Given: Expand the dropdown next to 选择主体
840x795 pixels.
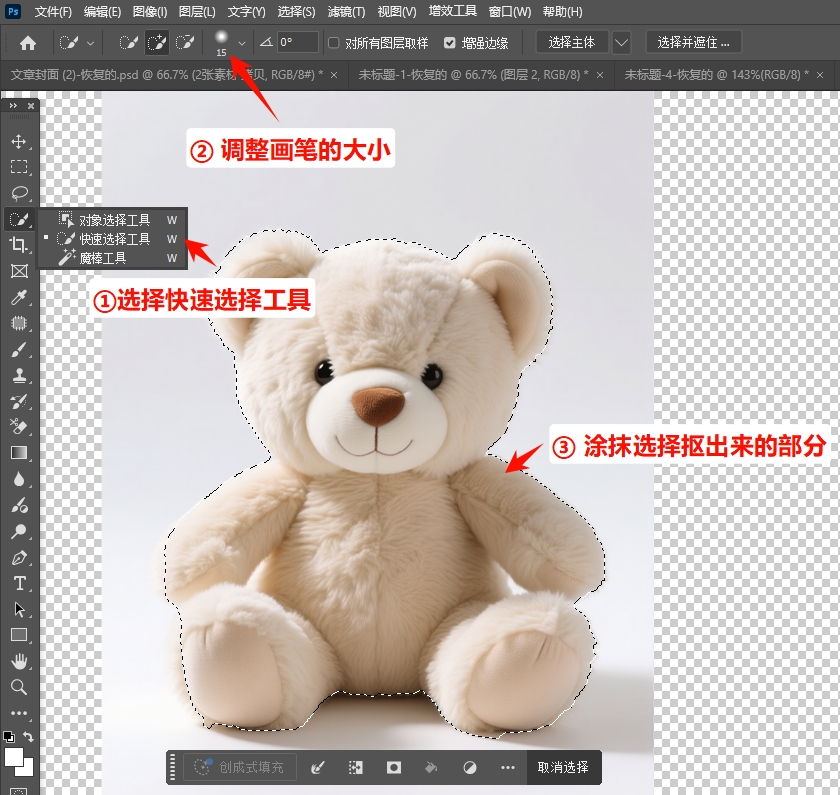Looking at the screenshot, I should (620, 43).
